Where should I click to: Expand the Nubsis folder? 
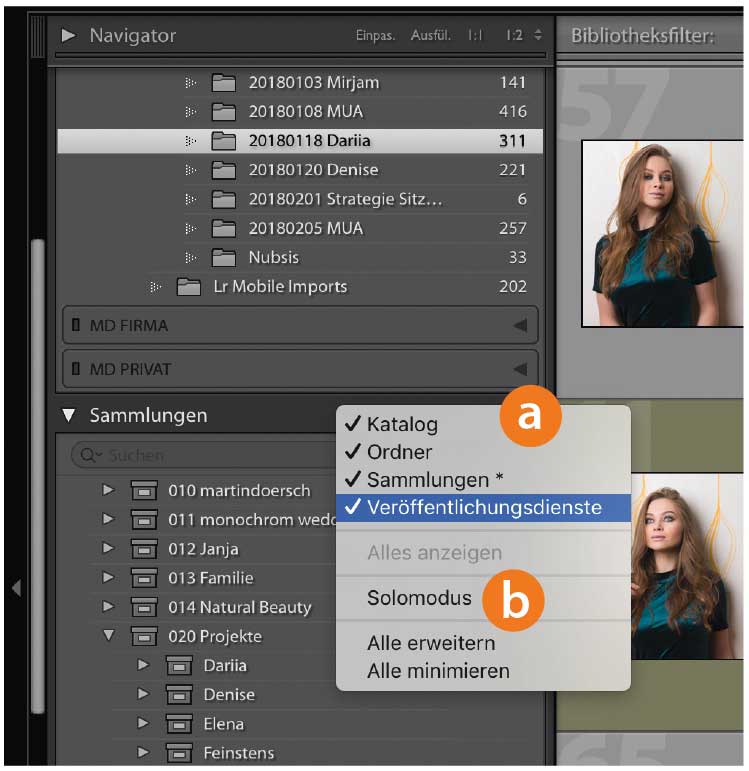190,257
